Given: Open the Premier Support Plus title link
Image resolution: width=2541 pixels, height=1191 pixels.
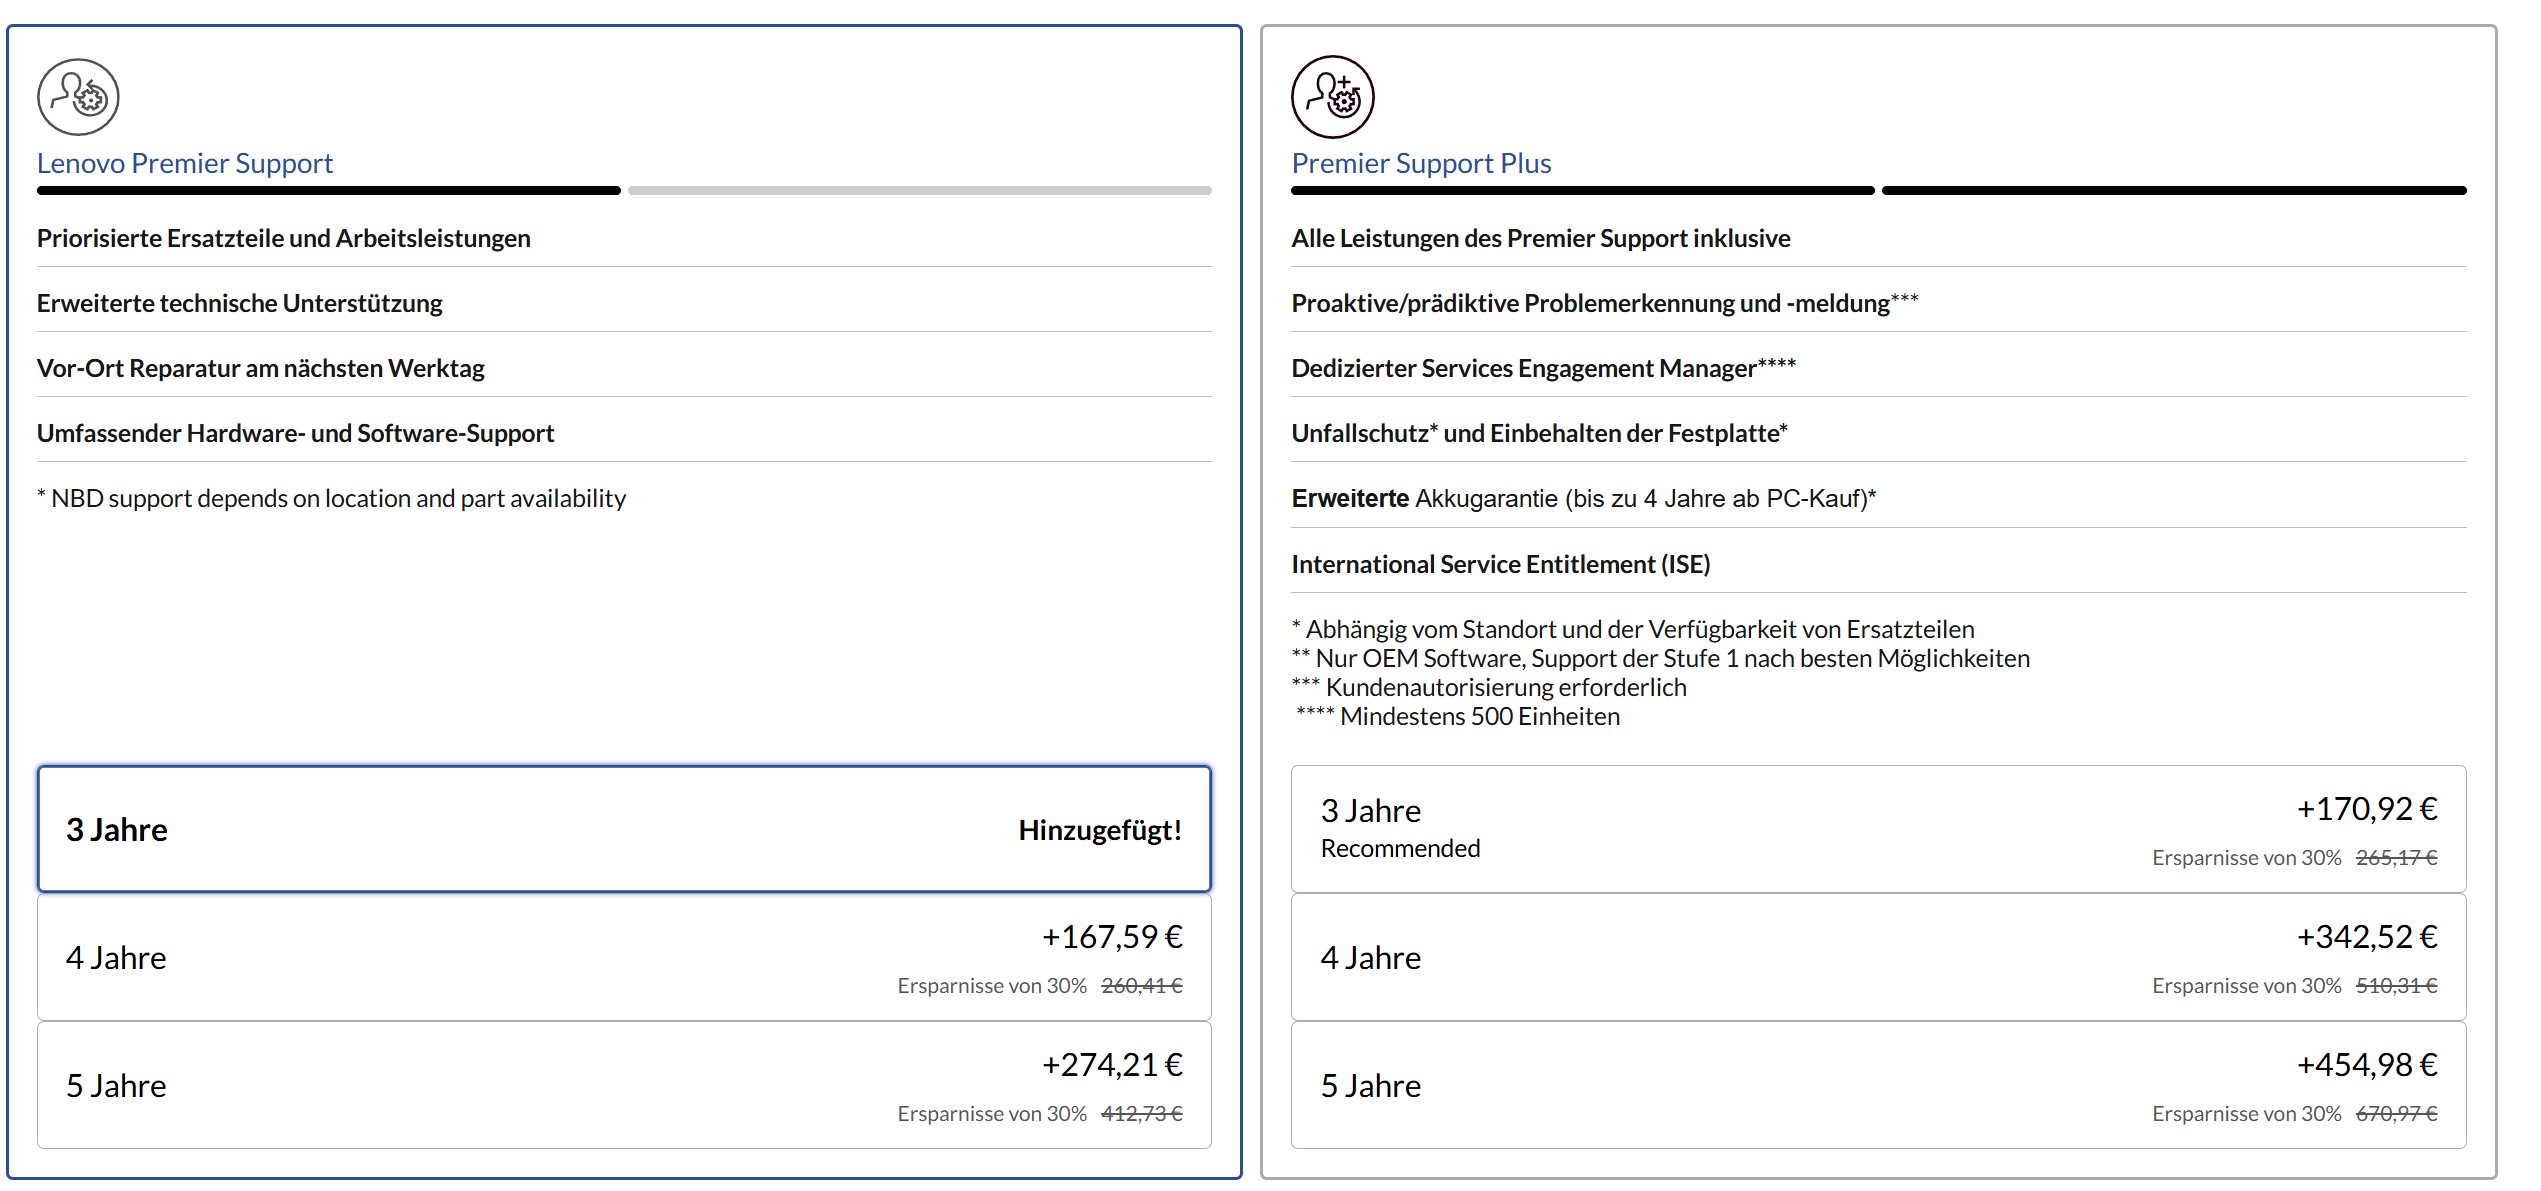Looking at the screenshot, I should click(1420, 163).
